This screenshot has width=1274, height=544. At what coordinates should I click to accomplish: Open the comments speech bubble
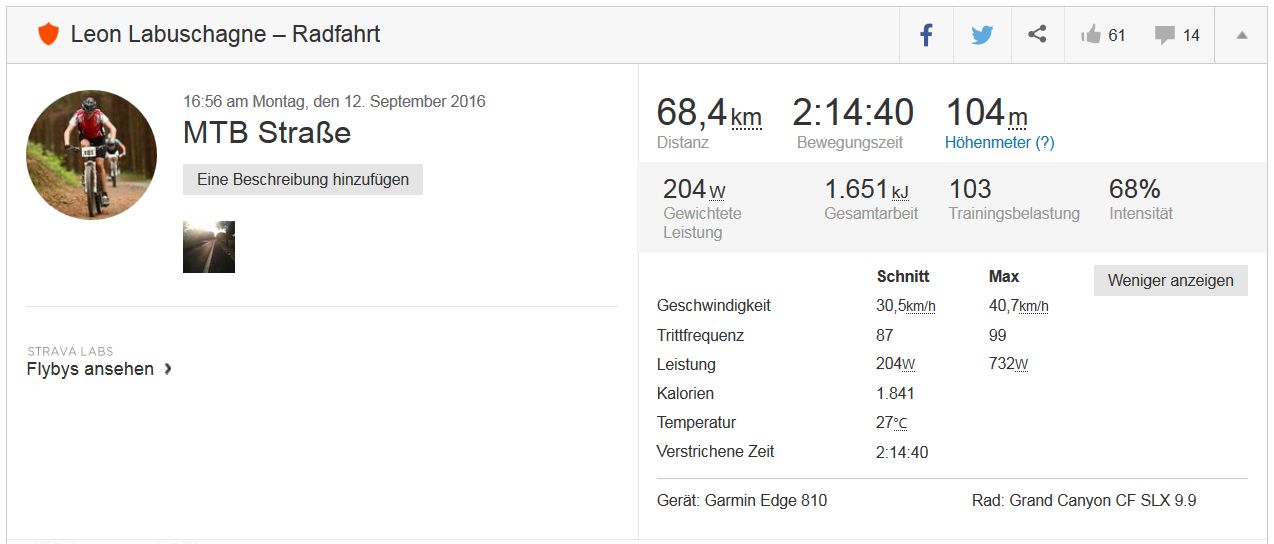click(x=1164, y=35)
